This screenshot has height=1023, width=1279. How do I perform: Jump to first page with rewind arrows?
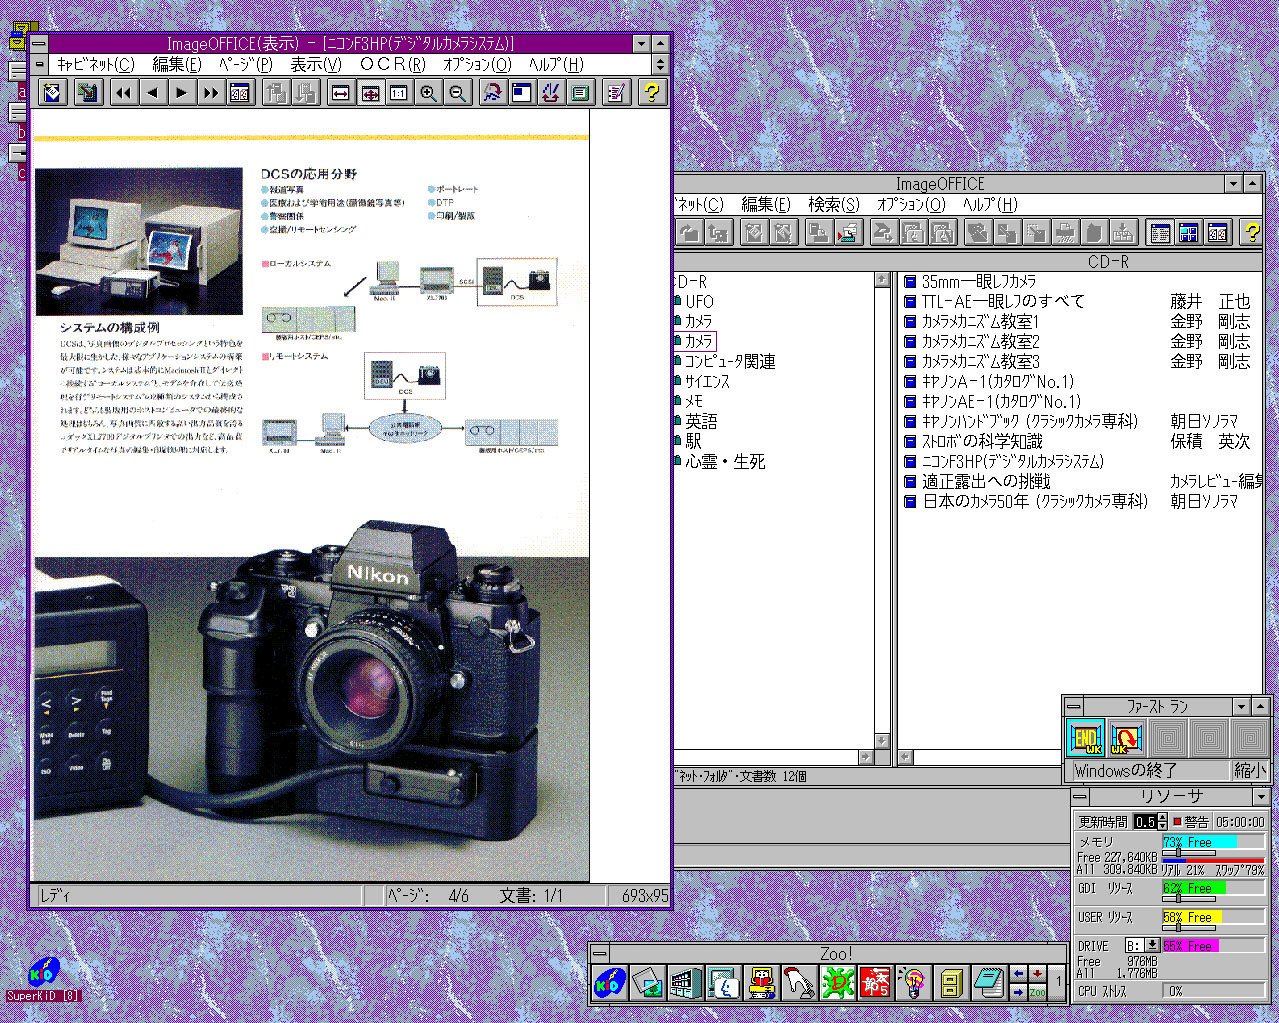coord(123,93)
